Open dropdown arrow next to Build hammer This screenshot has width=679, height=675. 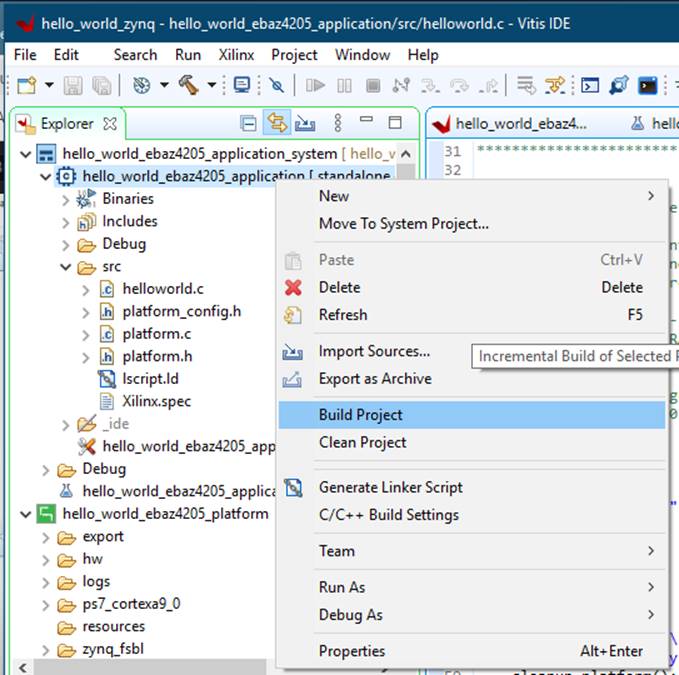click(x=211, y=86)
